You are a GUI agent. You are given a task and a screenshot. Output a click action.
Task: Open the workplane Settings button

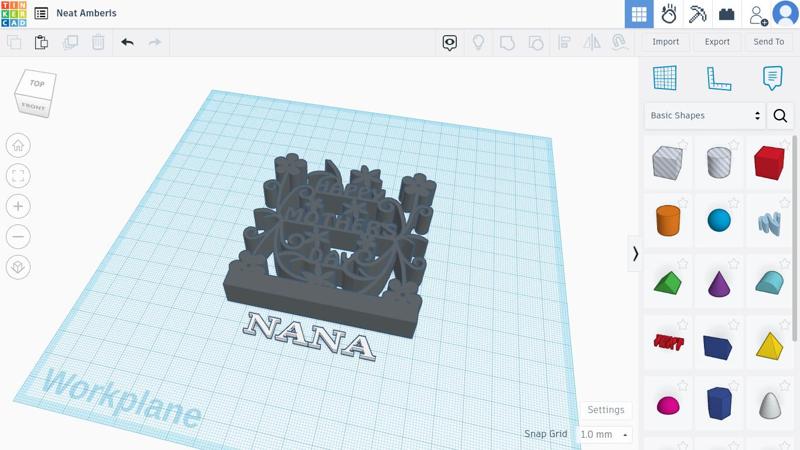[x=606, y=410]
